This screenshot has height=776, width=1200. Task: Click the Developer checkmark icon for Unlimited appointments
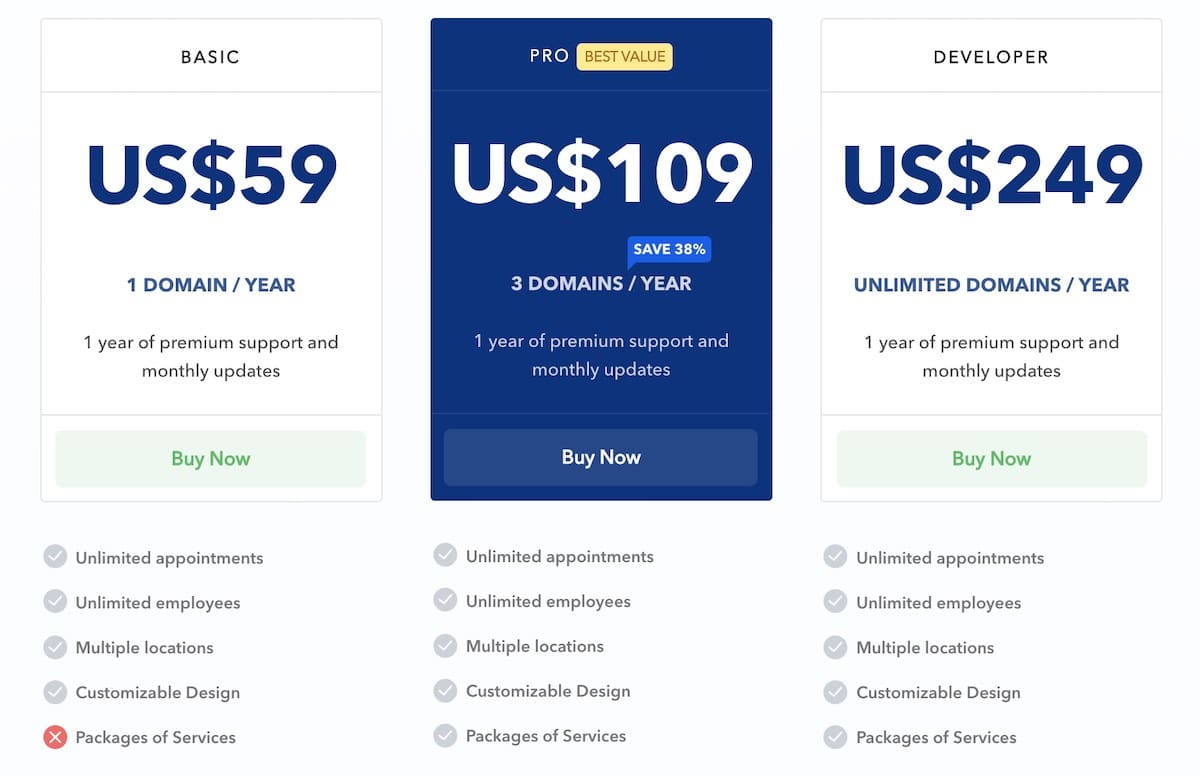pos(835,557)
